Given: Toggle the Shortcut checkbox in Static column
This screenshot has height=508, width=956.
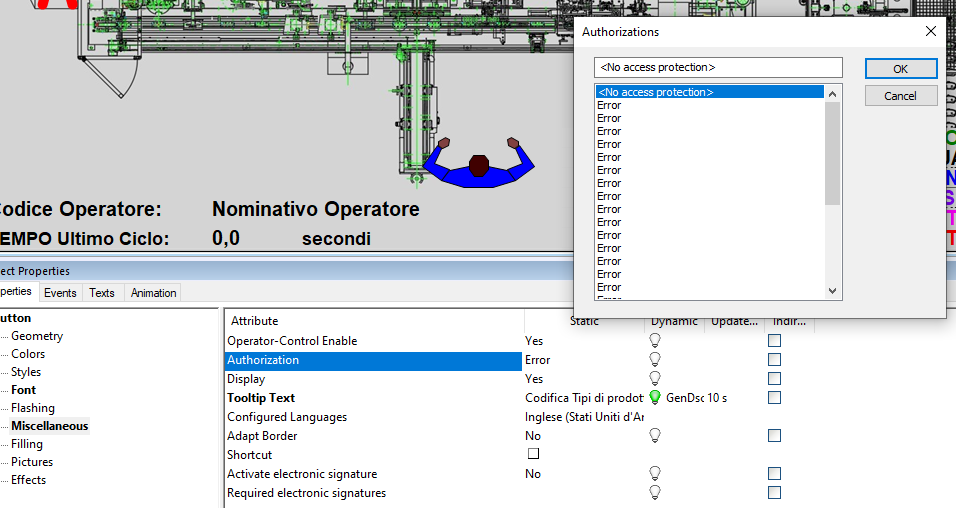Looking at the screenshot, I should coord(534,455).
